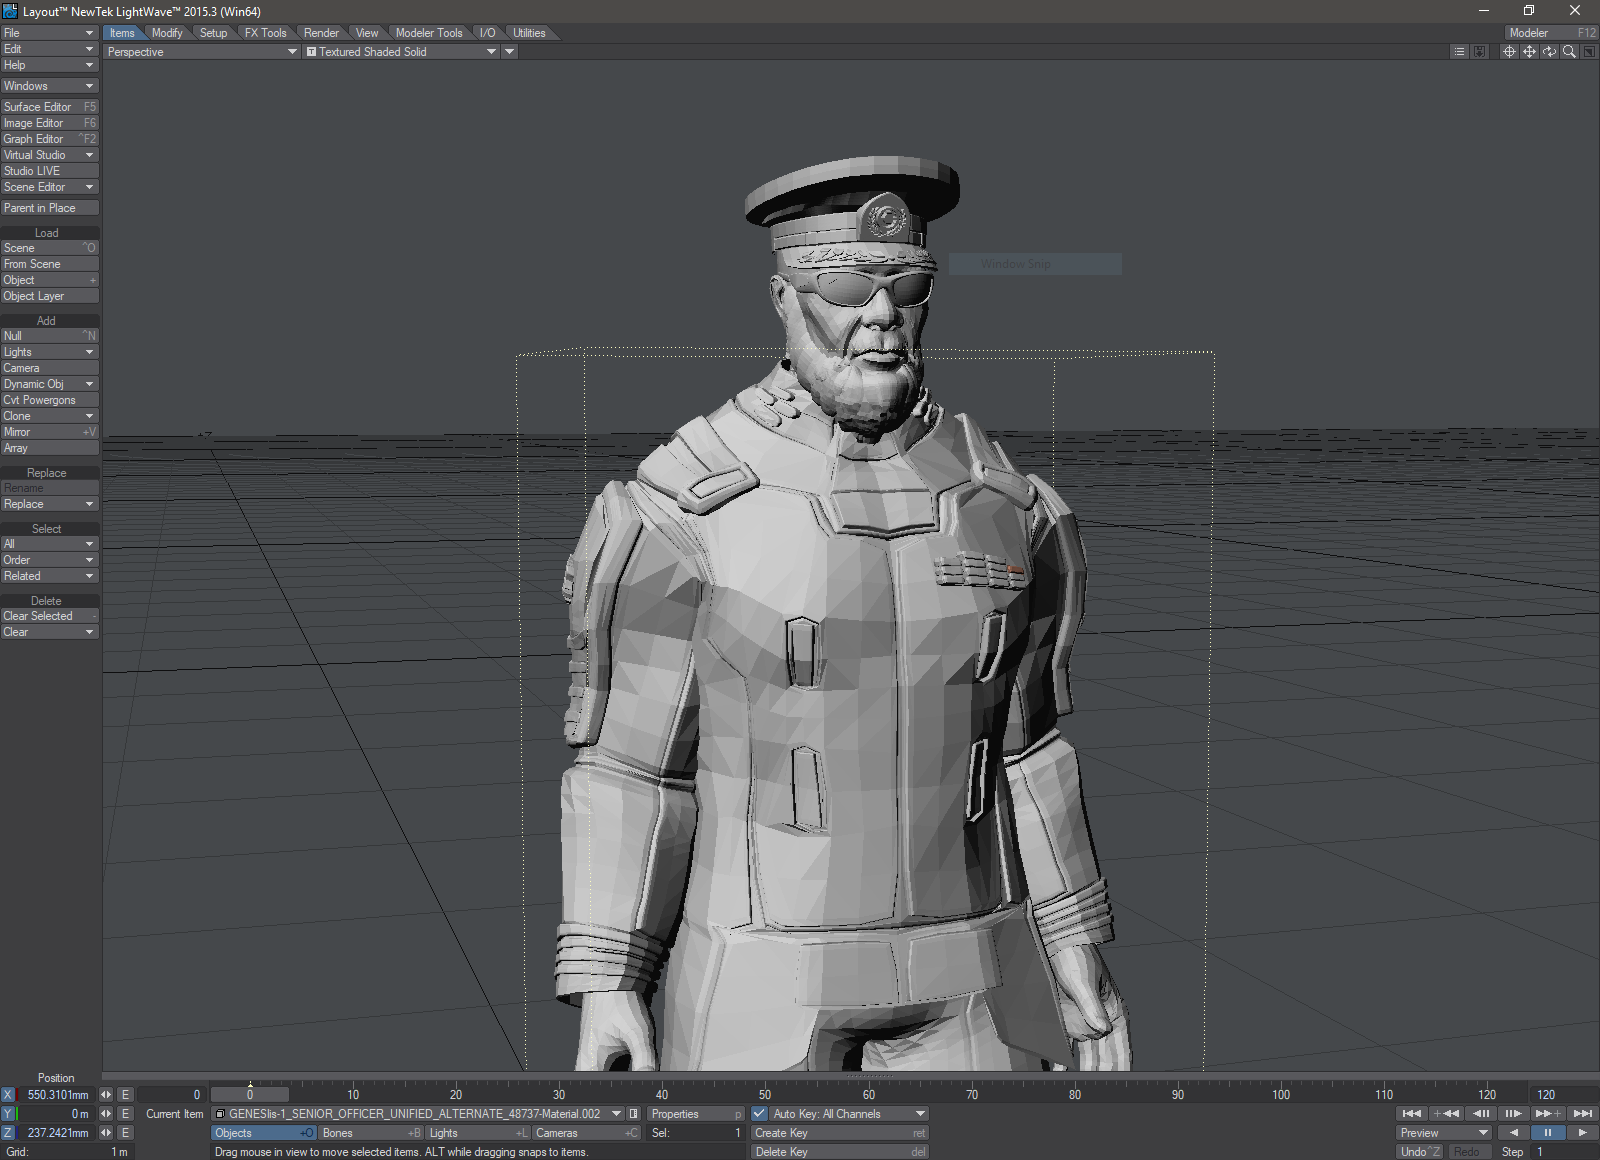Click the Undo button
Viewport: 1600px width, 1160px height.
[1420, 1152]
